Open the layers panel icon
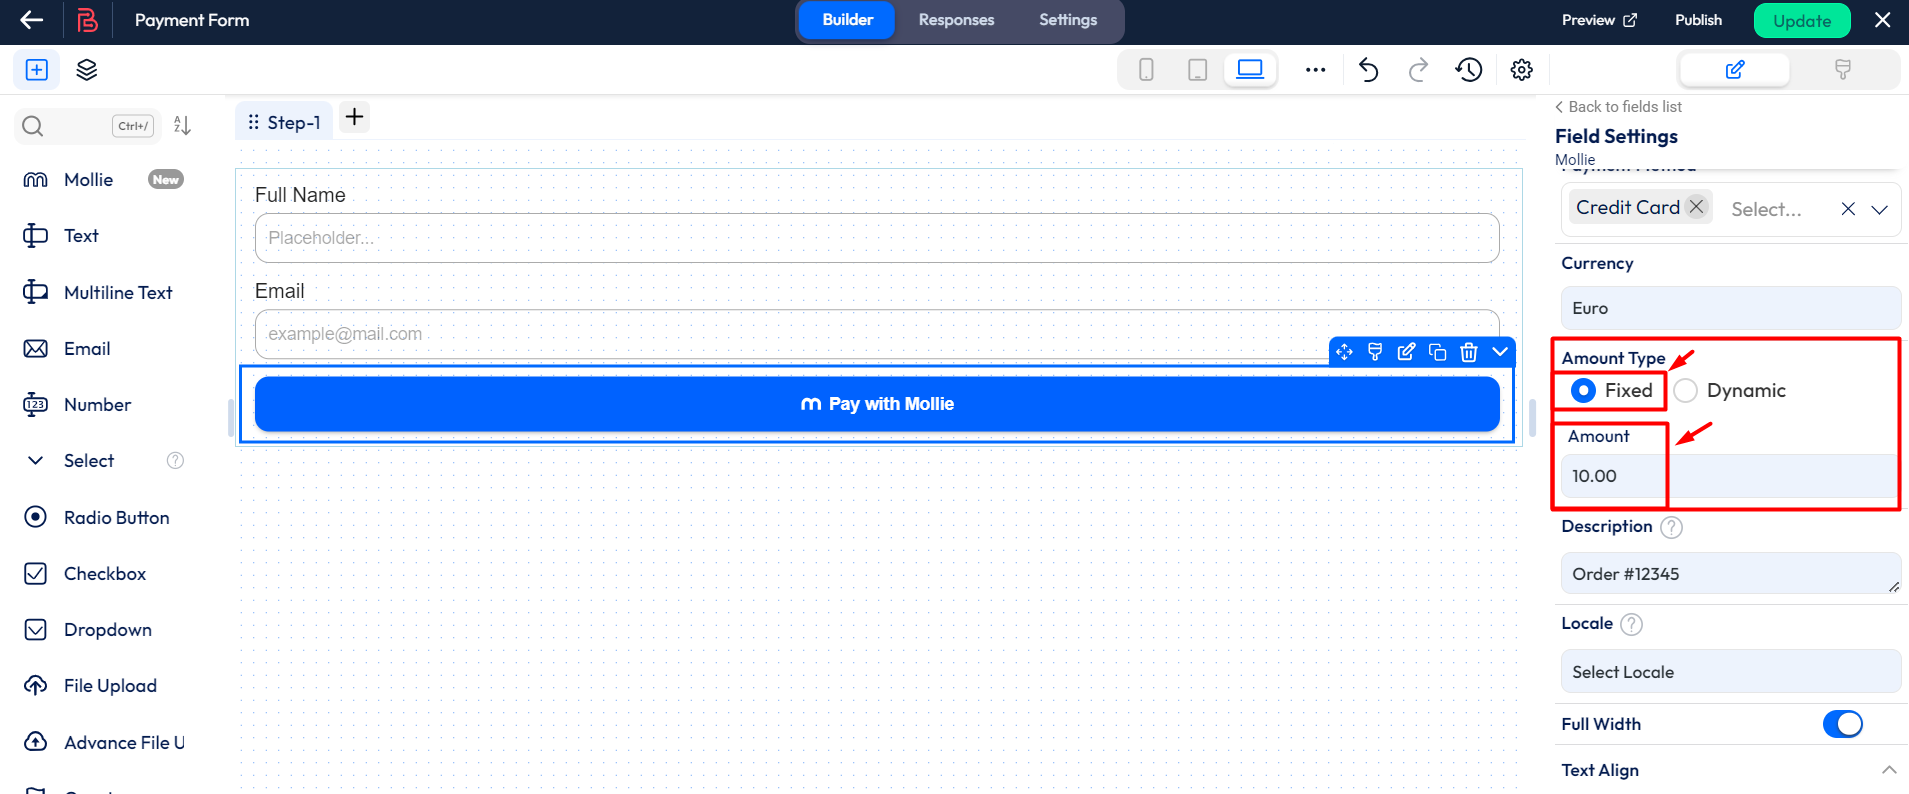Image resolution: width=1909 pixels, height=794 pixels. pos(87,70)
